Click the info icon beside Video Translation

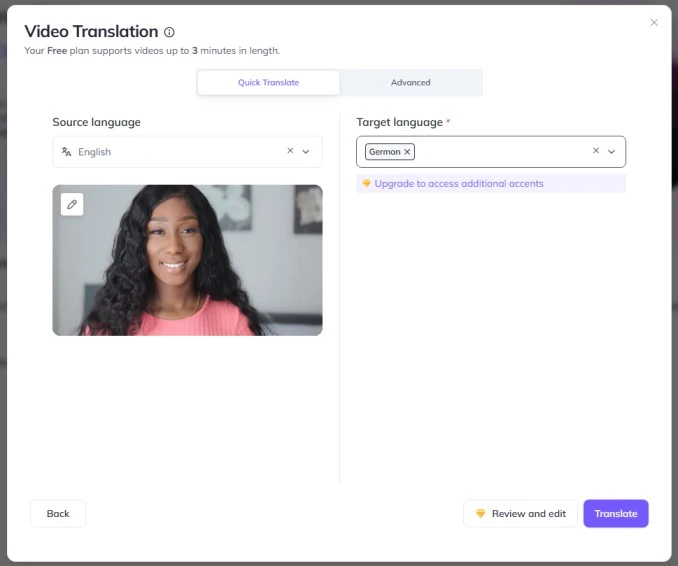pos(169,32)
